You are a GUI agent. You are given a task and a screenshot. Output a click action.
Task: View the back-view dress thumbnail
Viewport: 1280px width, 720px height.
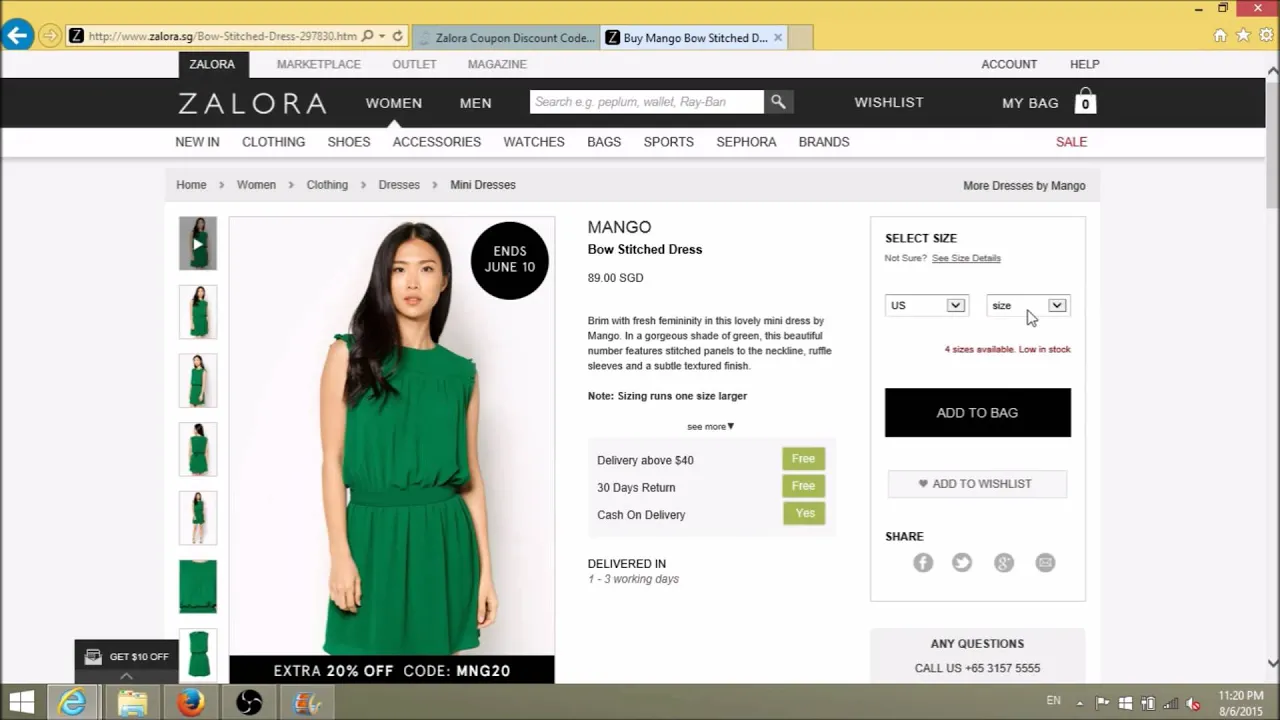coord(198,449)
